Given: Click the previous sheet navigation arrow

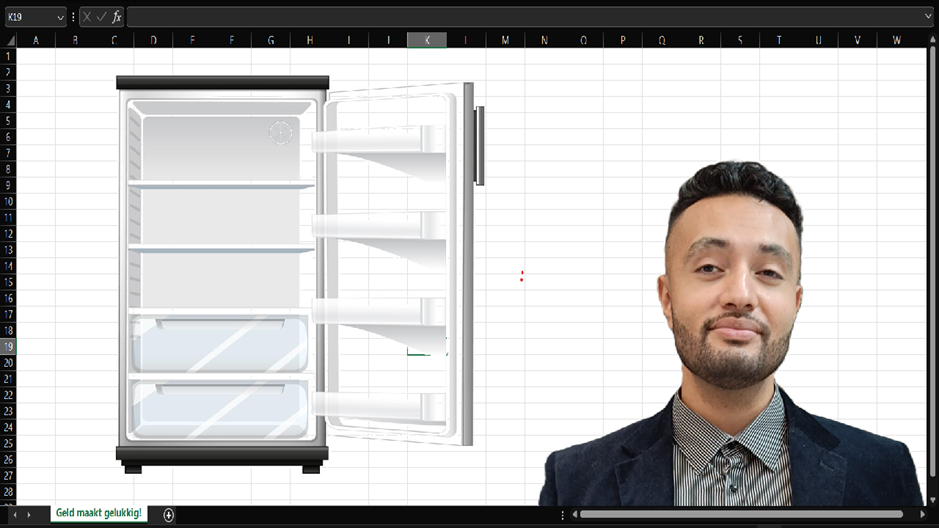Looking at the screenshot, I should [14, 515].
